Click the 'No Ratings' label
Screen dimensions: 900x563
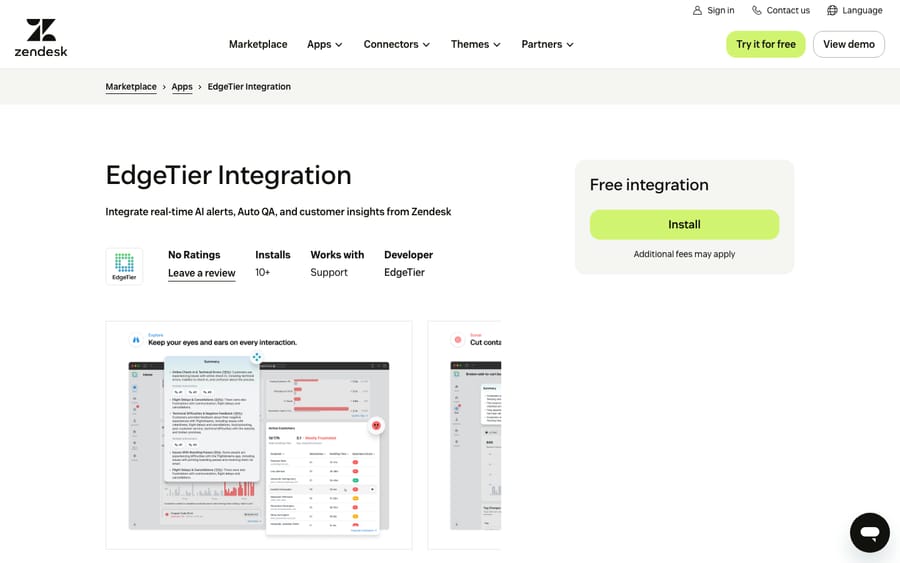(194, 255)
